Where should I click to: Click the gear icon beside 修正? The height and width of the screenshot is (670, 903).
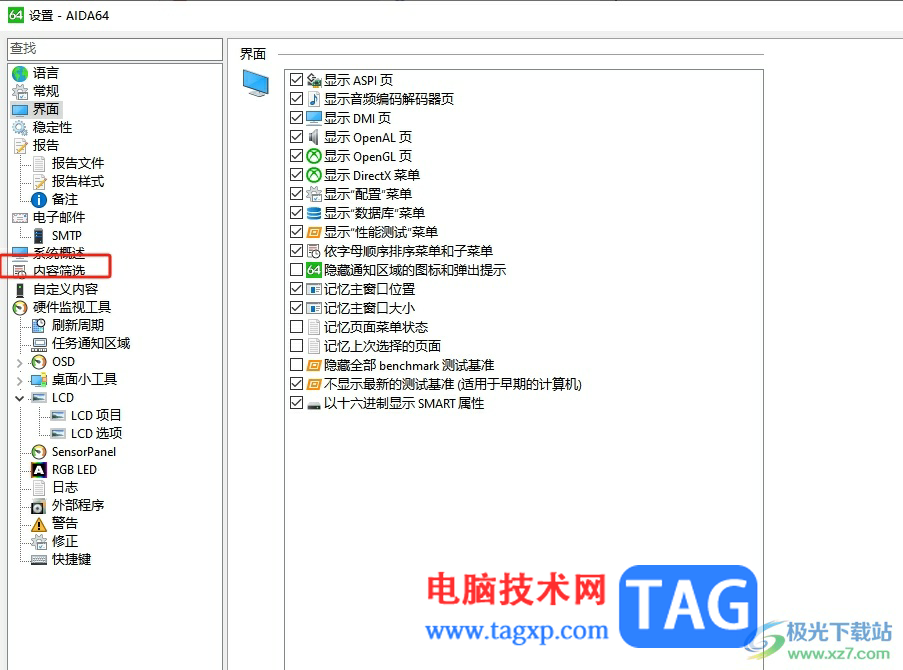click(x=39, y=542)
